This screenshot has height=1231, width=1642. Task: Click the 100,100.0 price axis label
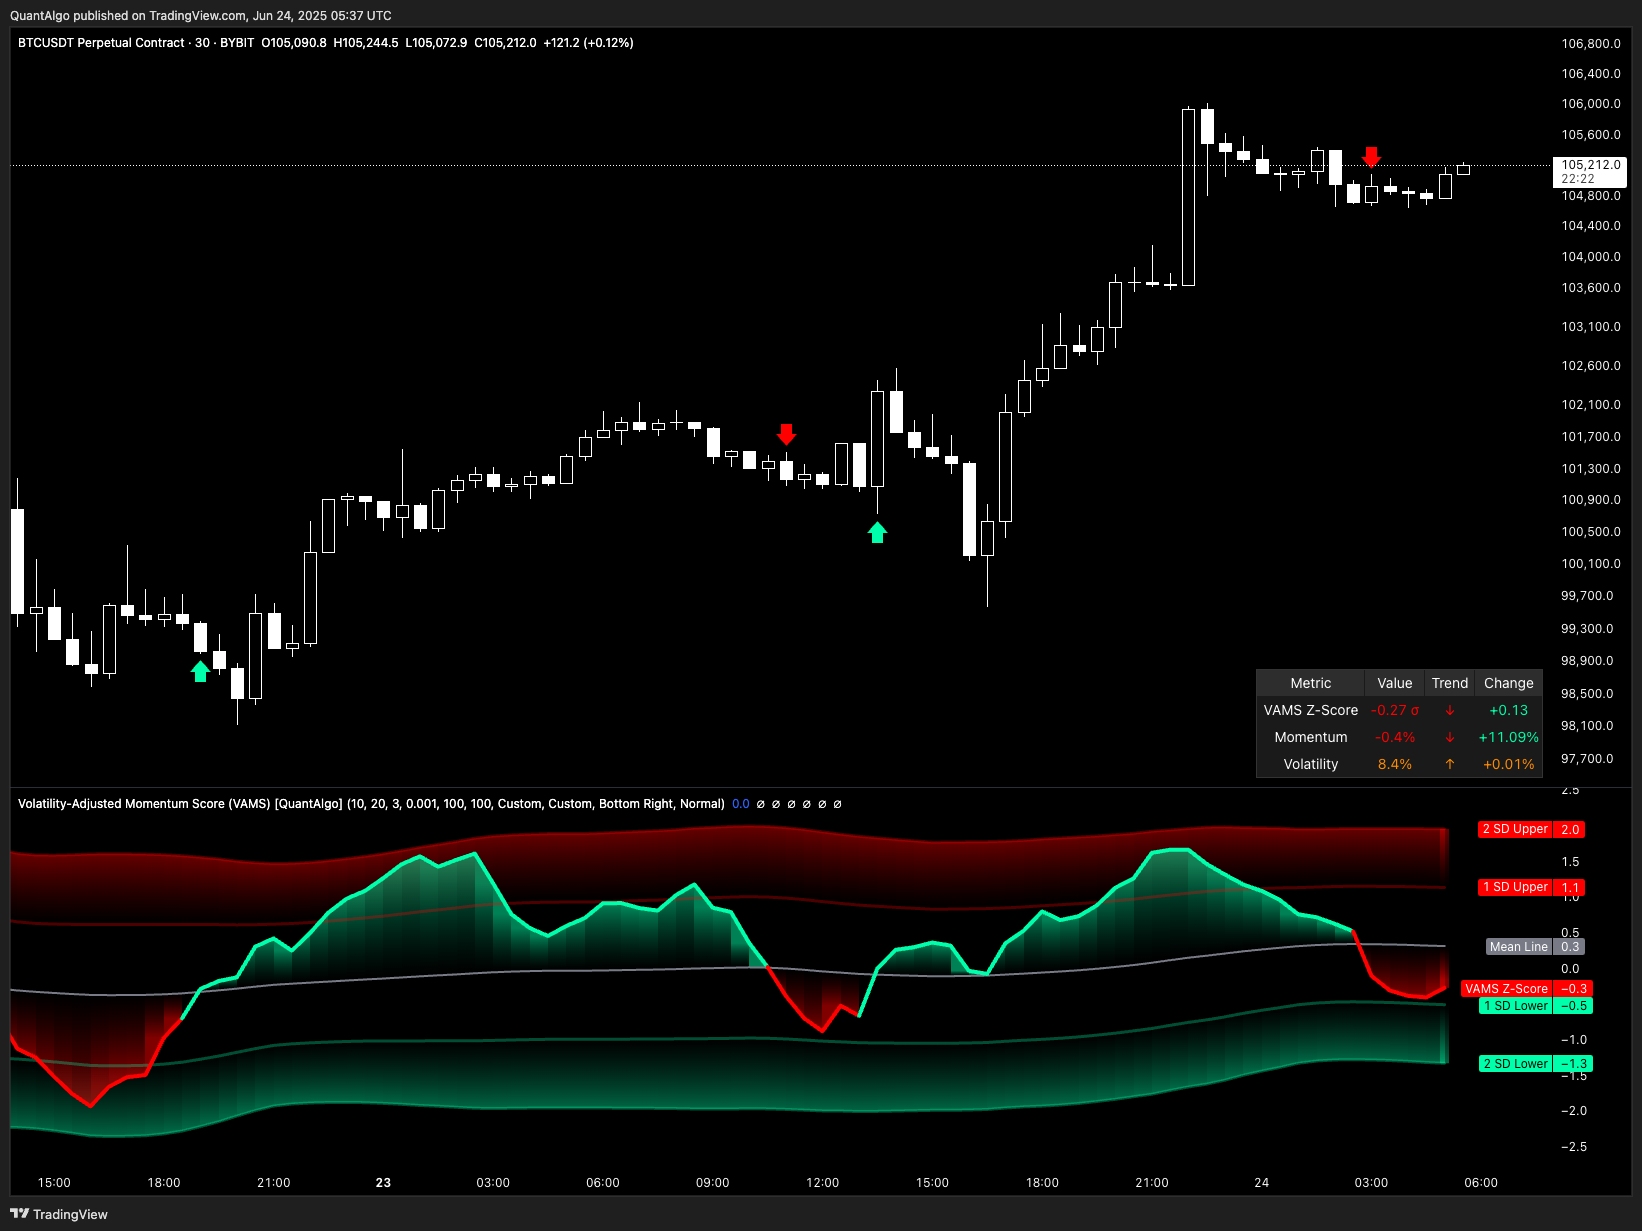pos(1591,564)
